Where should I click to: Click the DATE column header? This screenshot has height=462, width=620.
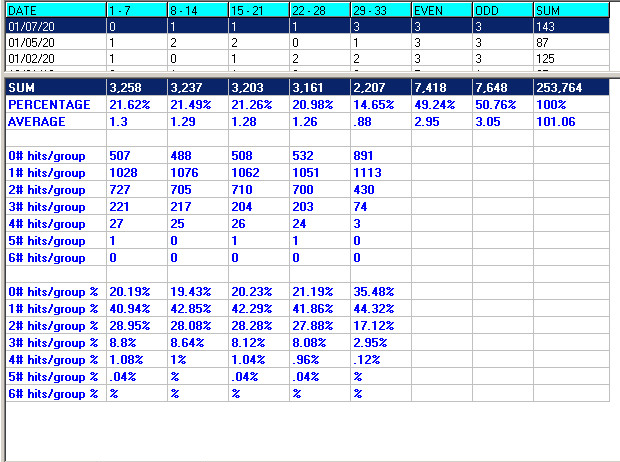point(56,10)
